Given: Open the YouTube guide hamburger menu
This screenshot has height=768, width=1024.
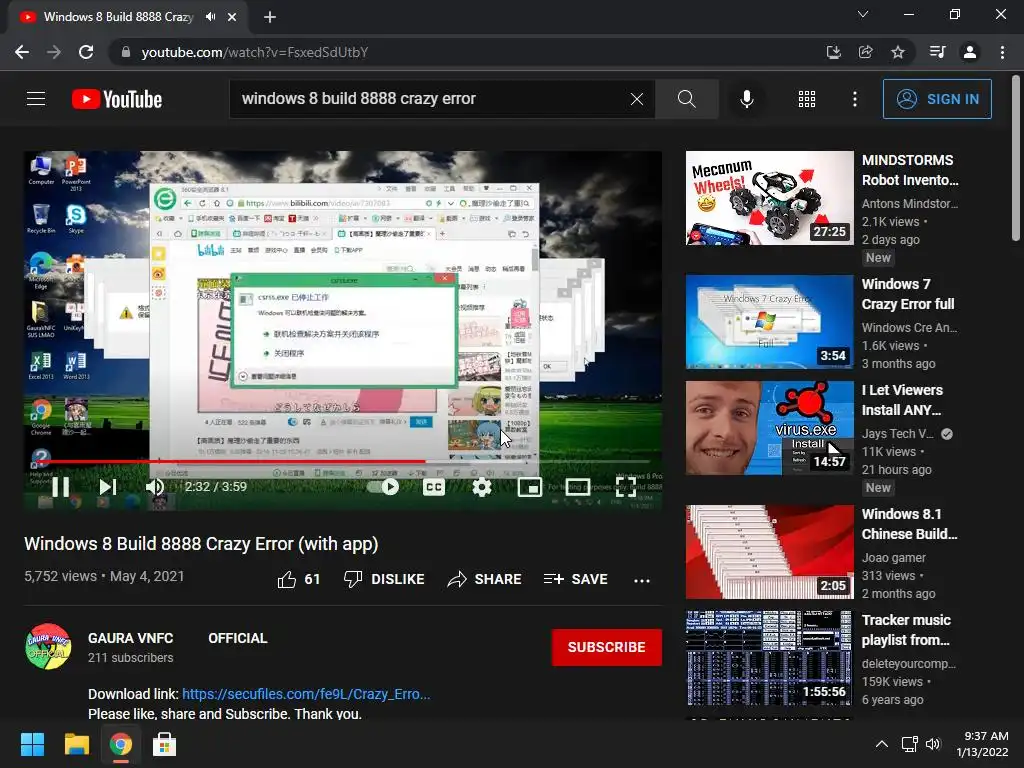Looking at the screenshot, I should coord(36,99).
